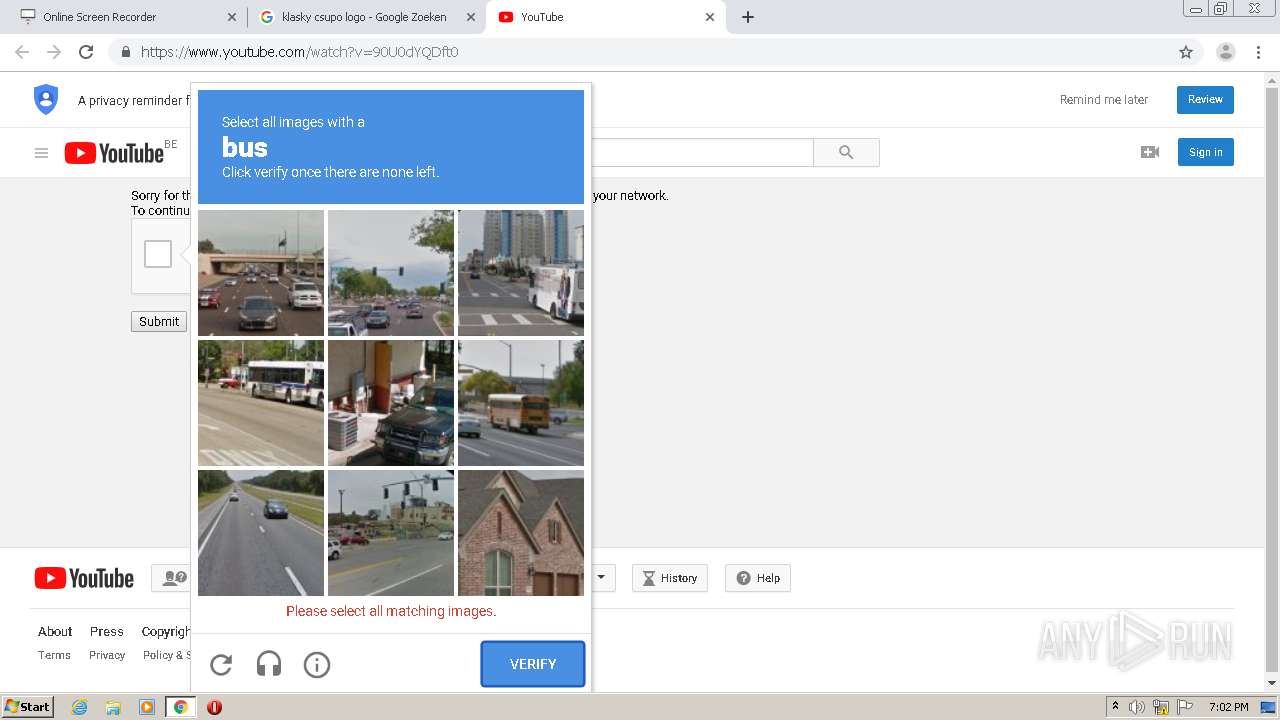Select the dark pickup truck tile
The image size is (1280, 720).
391,403
